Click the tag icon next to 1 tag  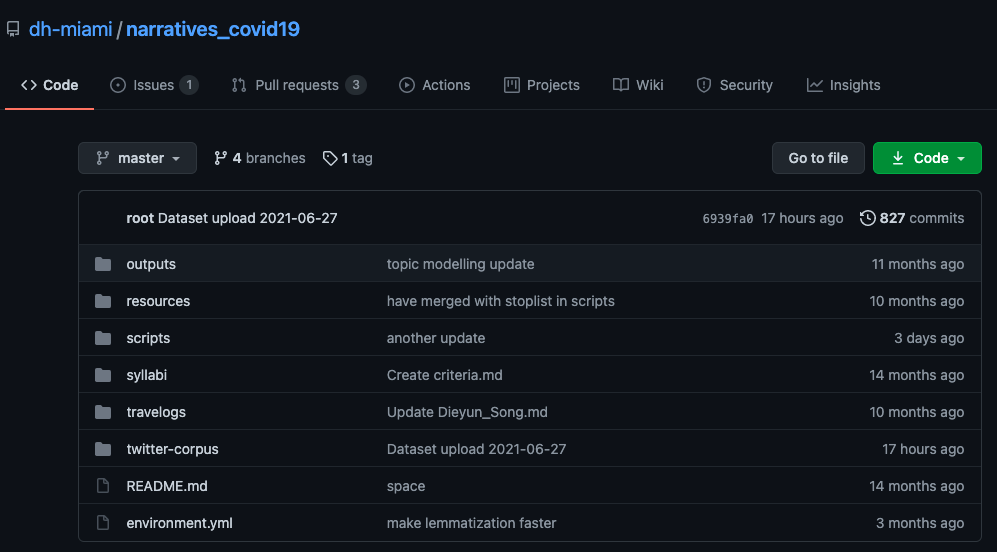click(330, 158)
